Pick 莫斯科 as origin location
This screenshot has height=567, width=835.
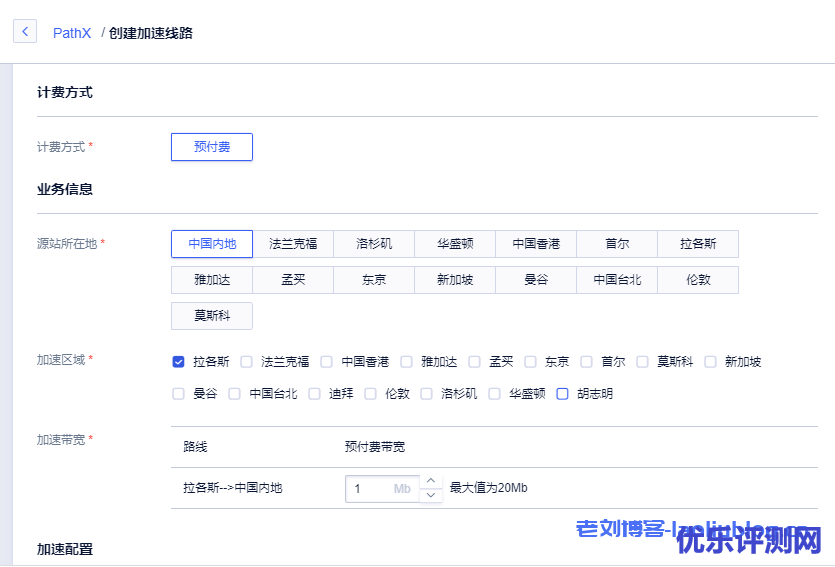click(x=212, y=316)
